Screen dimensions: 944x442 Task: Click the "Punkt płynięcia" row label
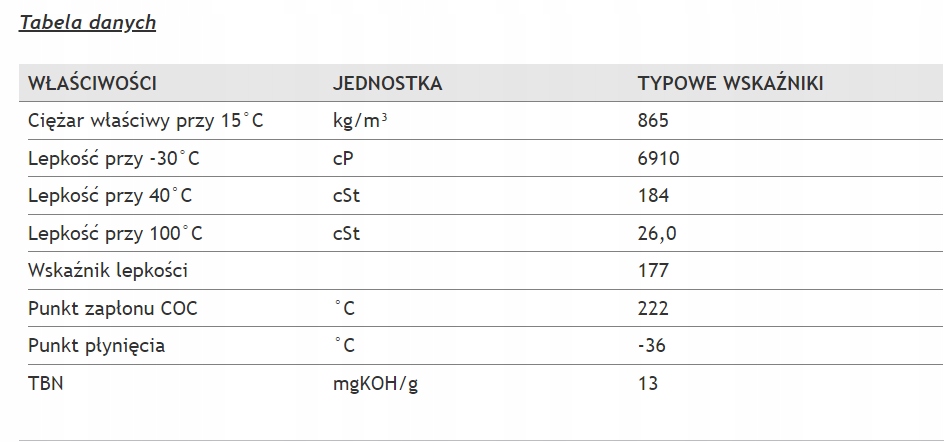pos(97,346)
